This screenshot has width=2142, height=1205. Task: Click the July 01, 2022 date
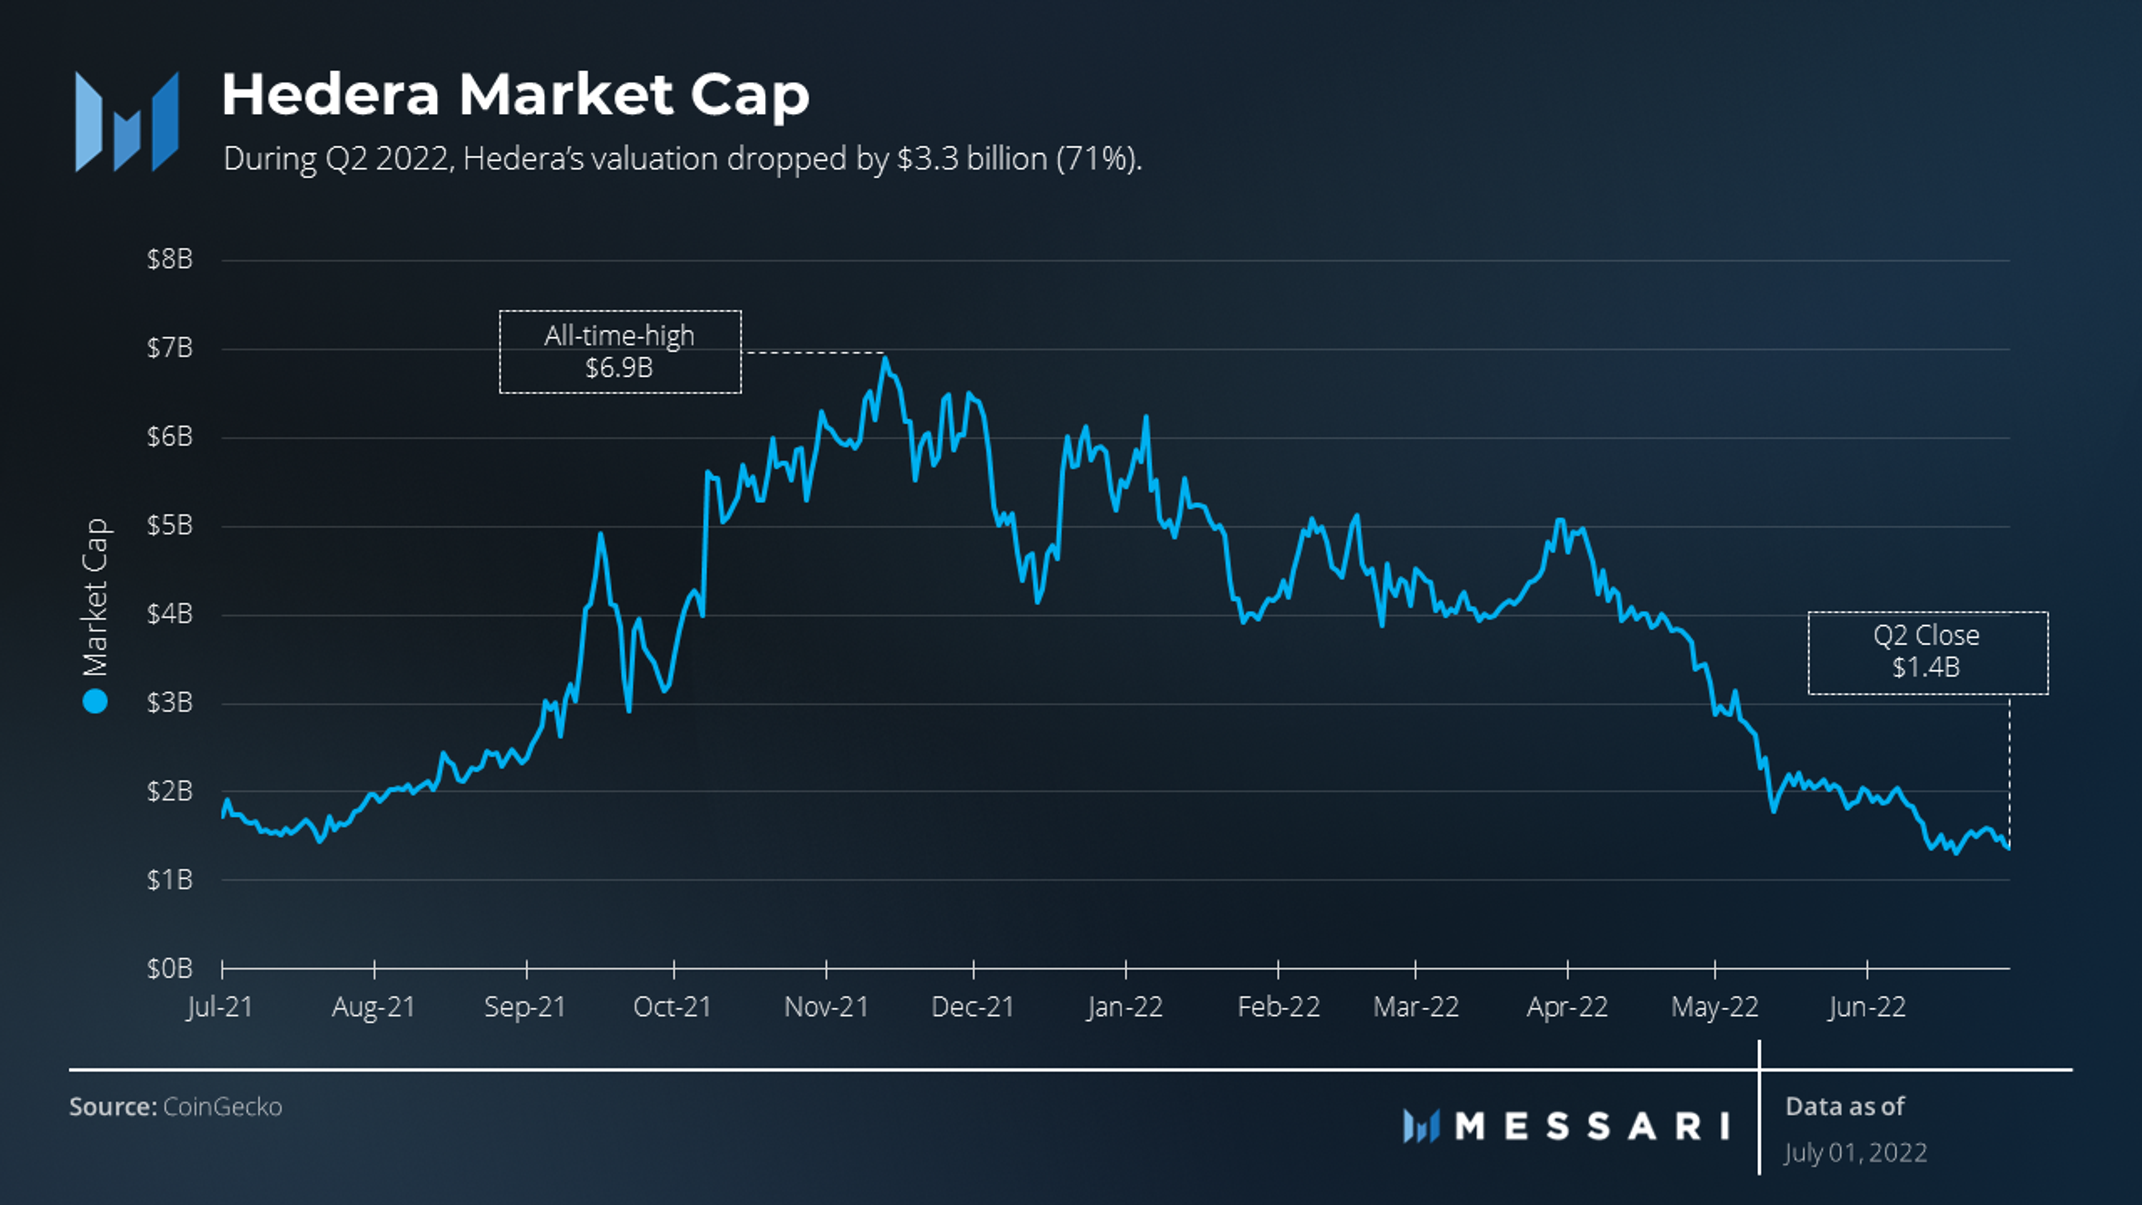coord(1856,1153)
